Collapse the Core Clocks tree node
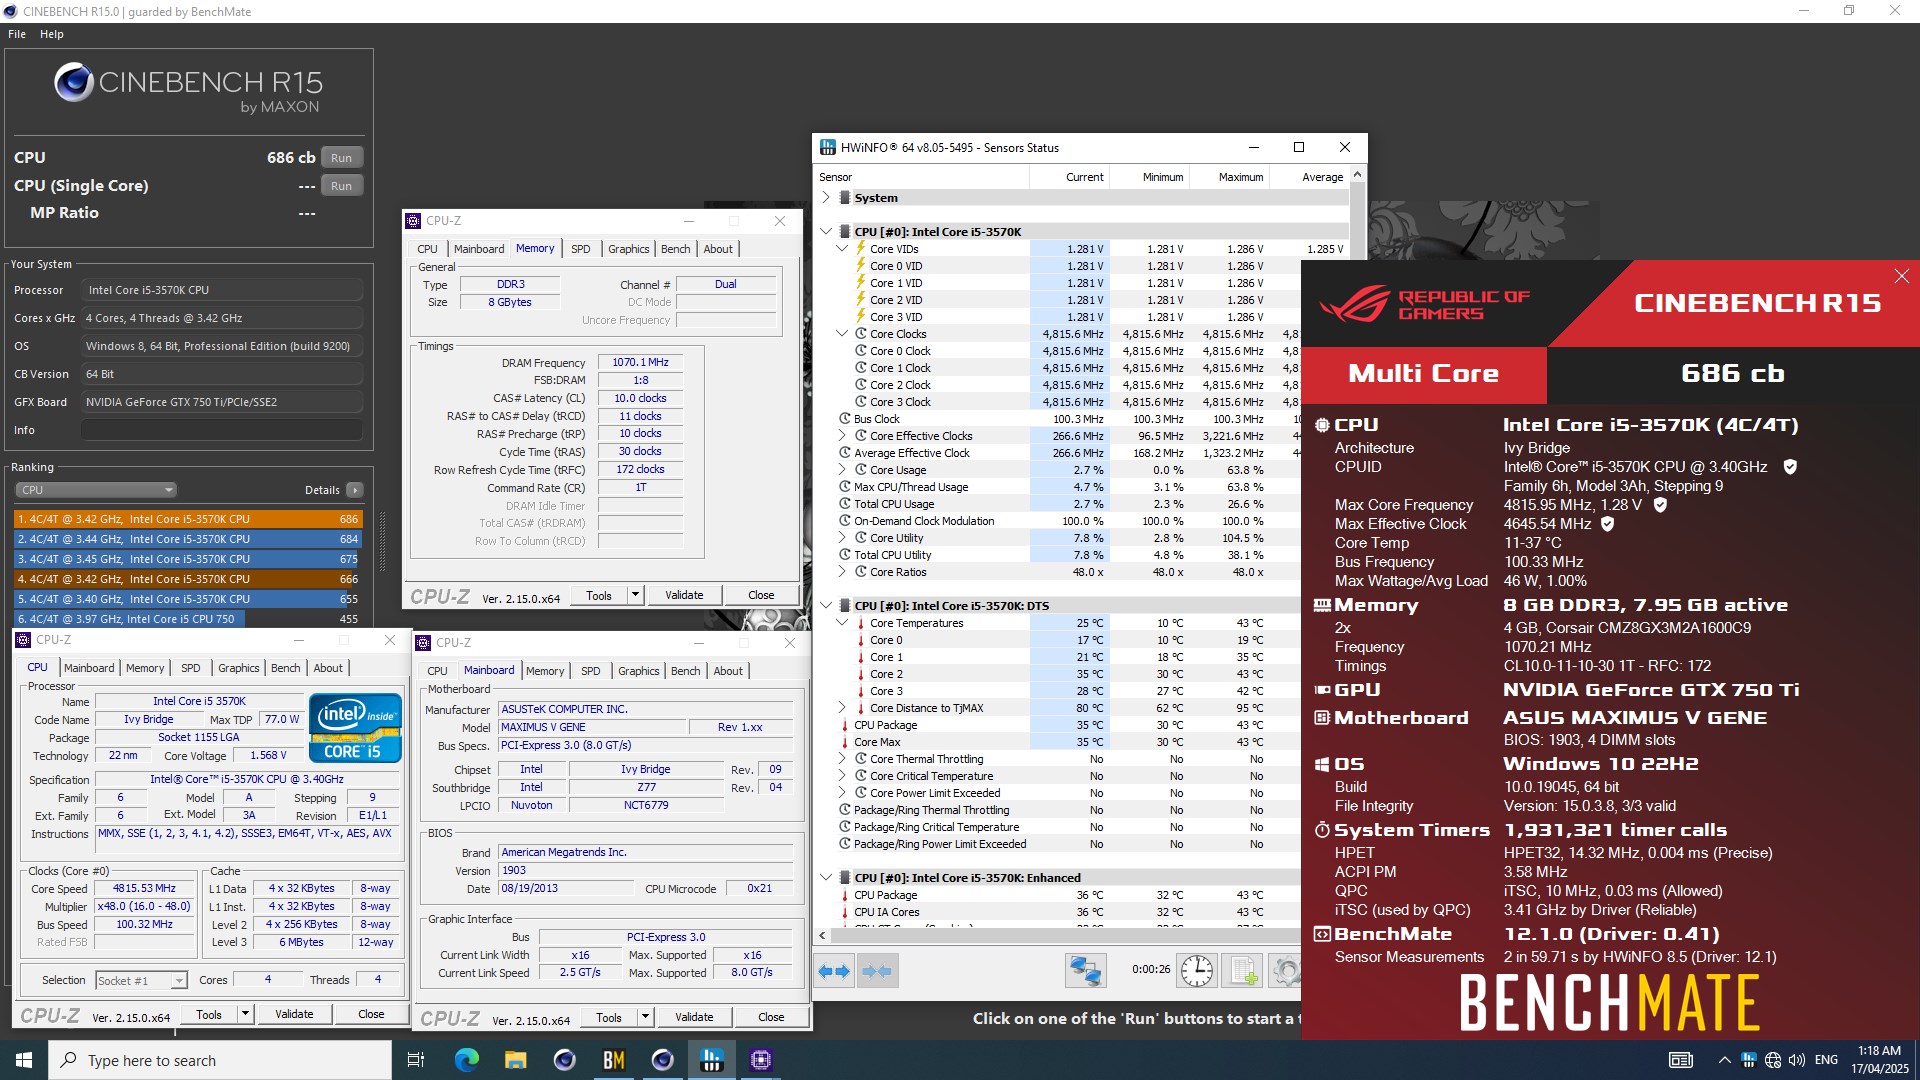 (x=842, y=334)
